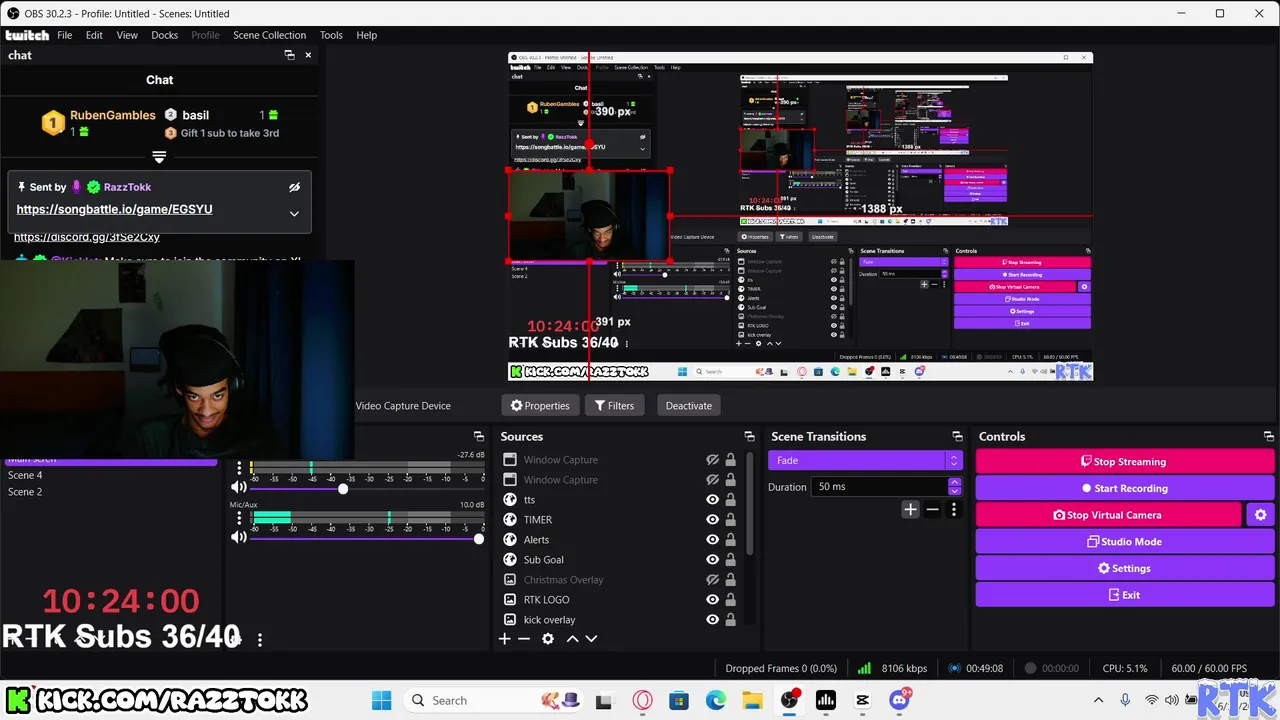Open the Edit menu
The image size is (1280, 720).
[x=94, y=35]
